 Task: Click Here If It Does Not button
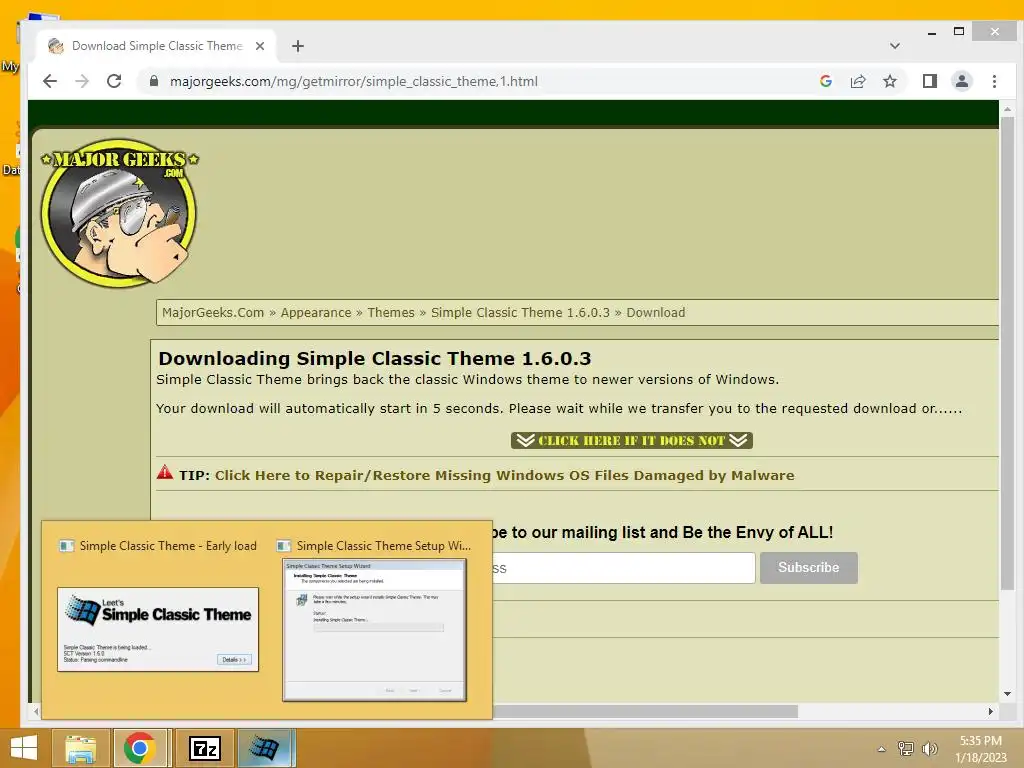(632, 440)
